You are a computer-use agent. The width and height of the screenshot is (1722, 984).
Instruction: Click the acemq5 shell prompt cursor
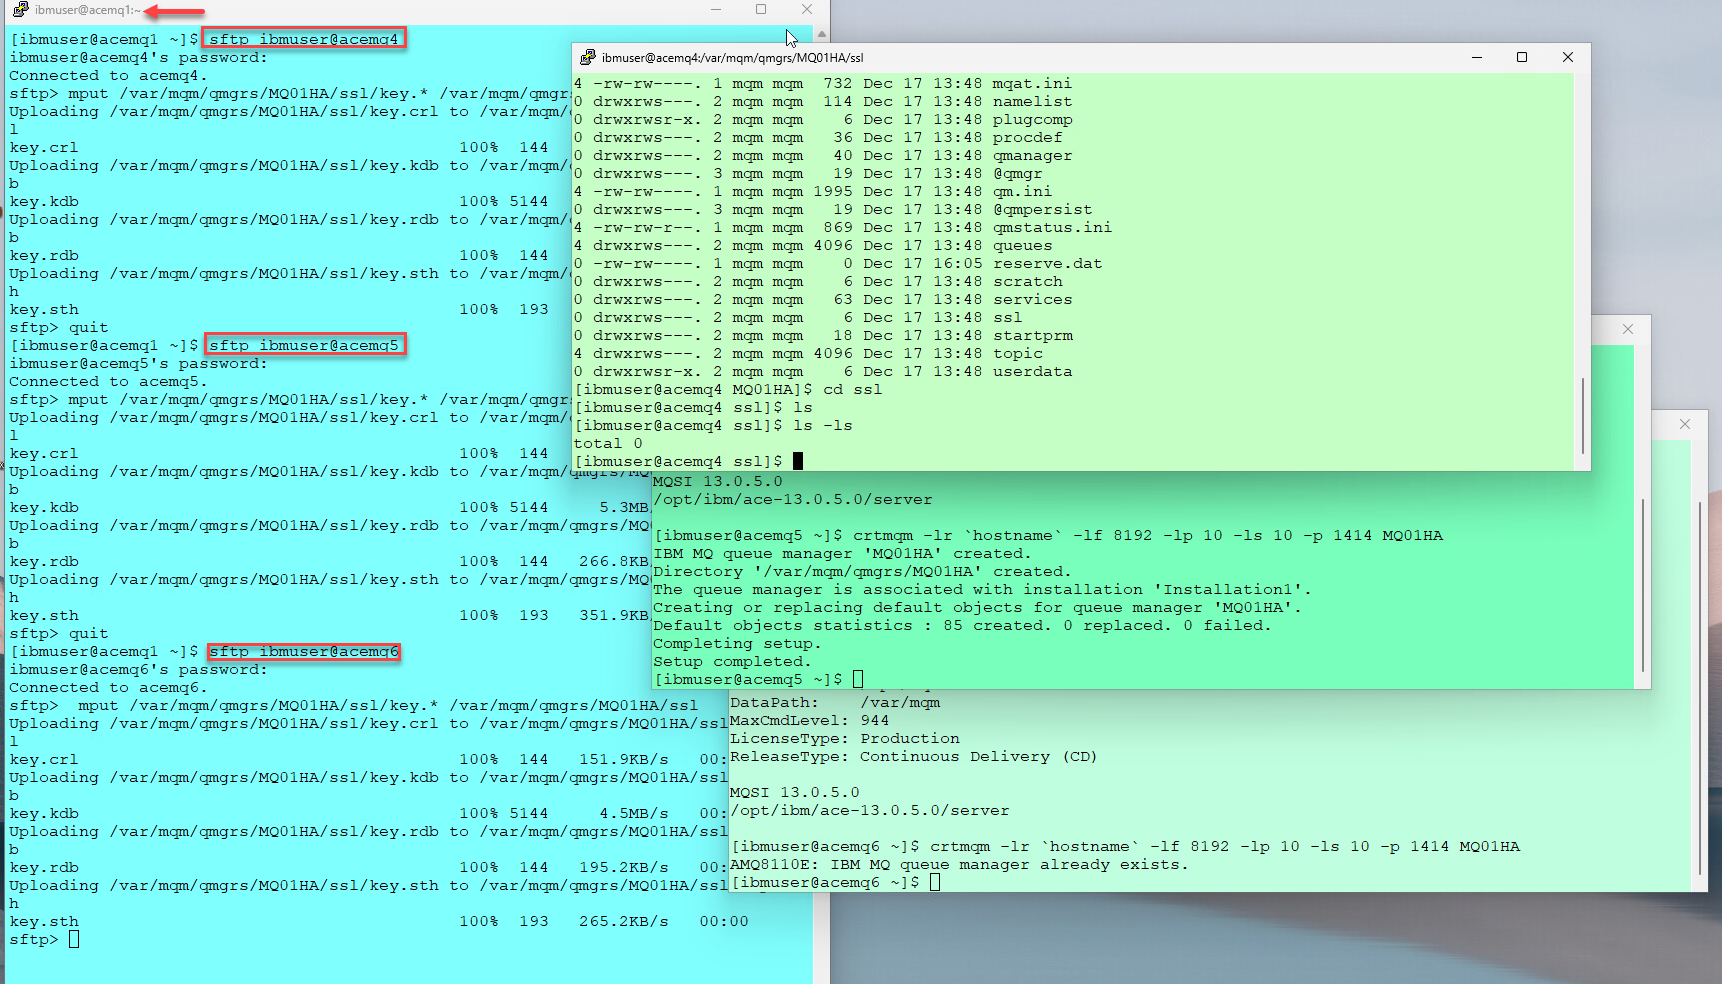[x=858, y=679]
